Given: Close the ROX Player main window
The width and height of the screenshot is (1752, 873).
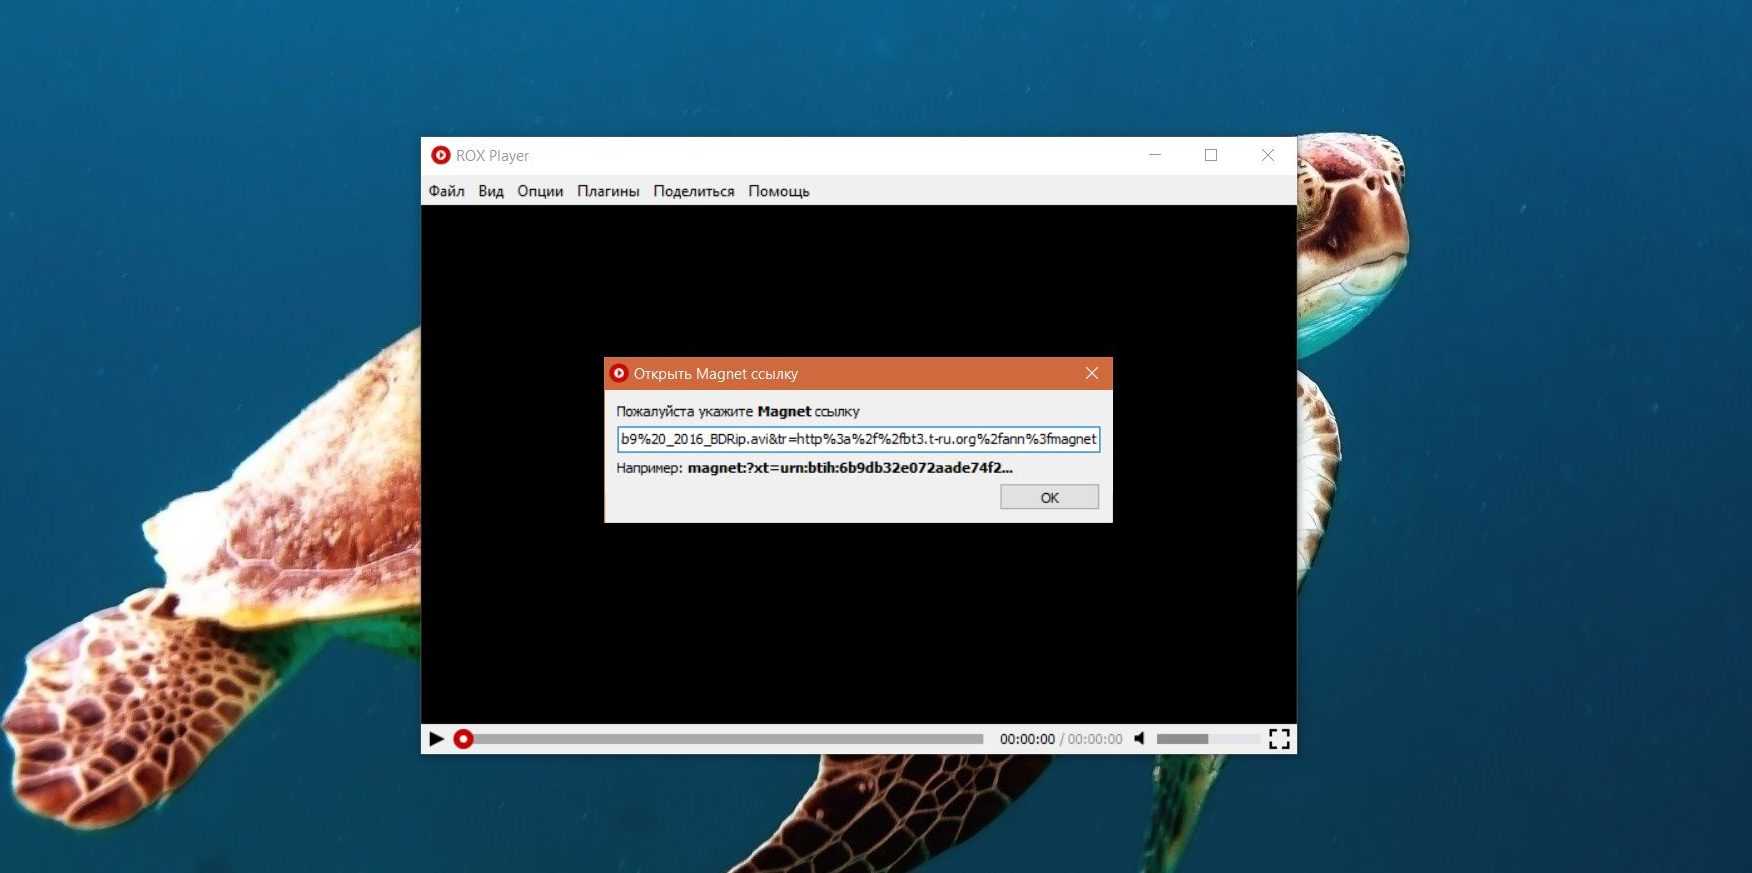Looking at the screenshot, I should 1267,155.
